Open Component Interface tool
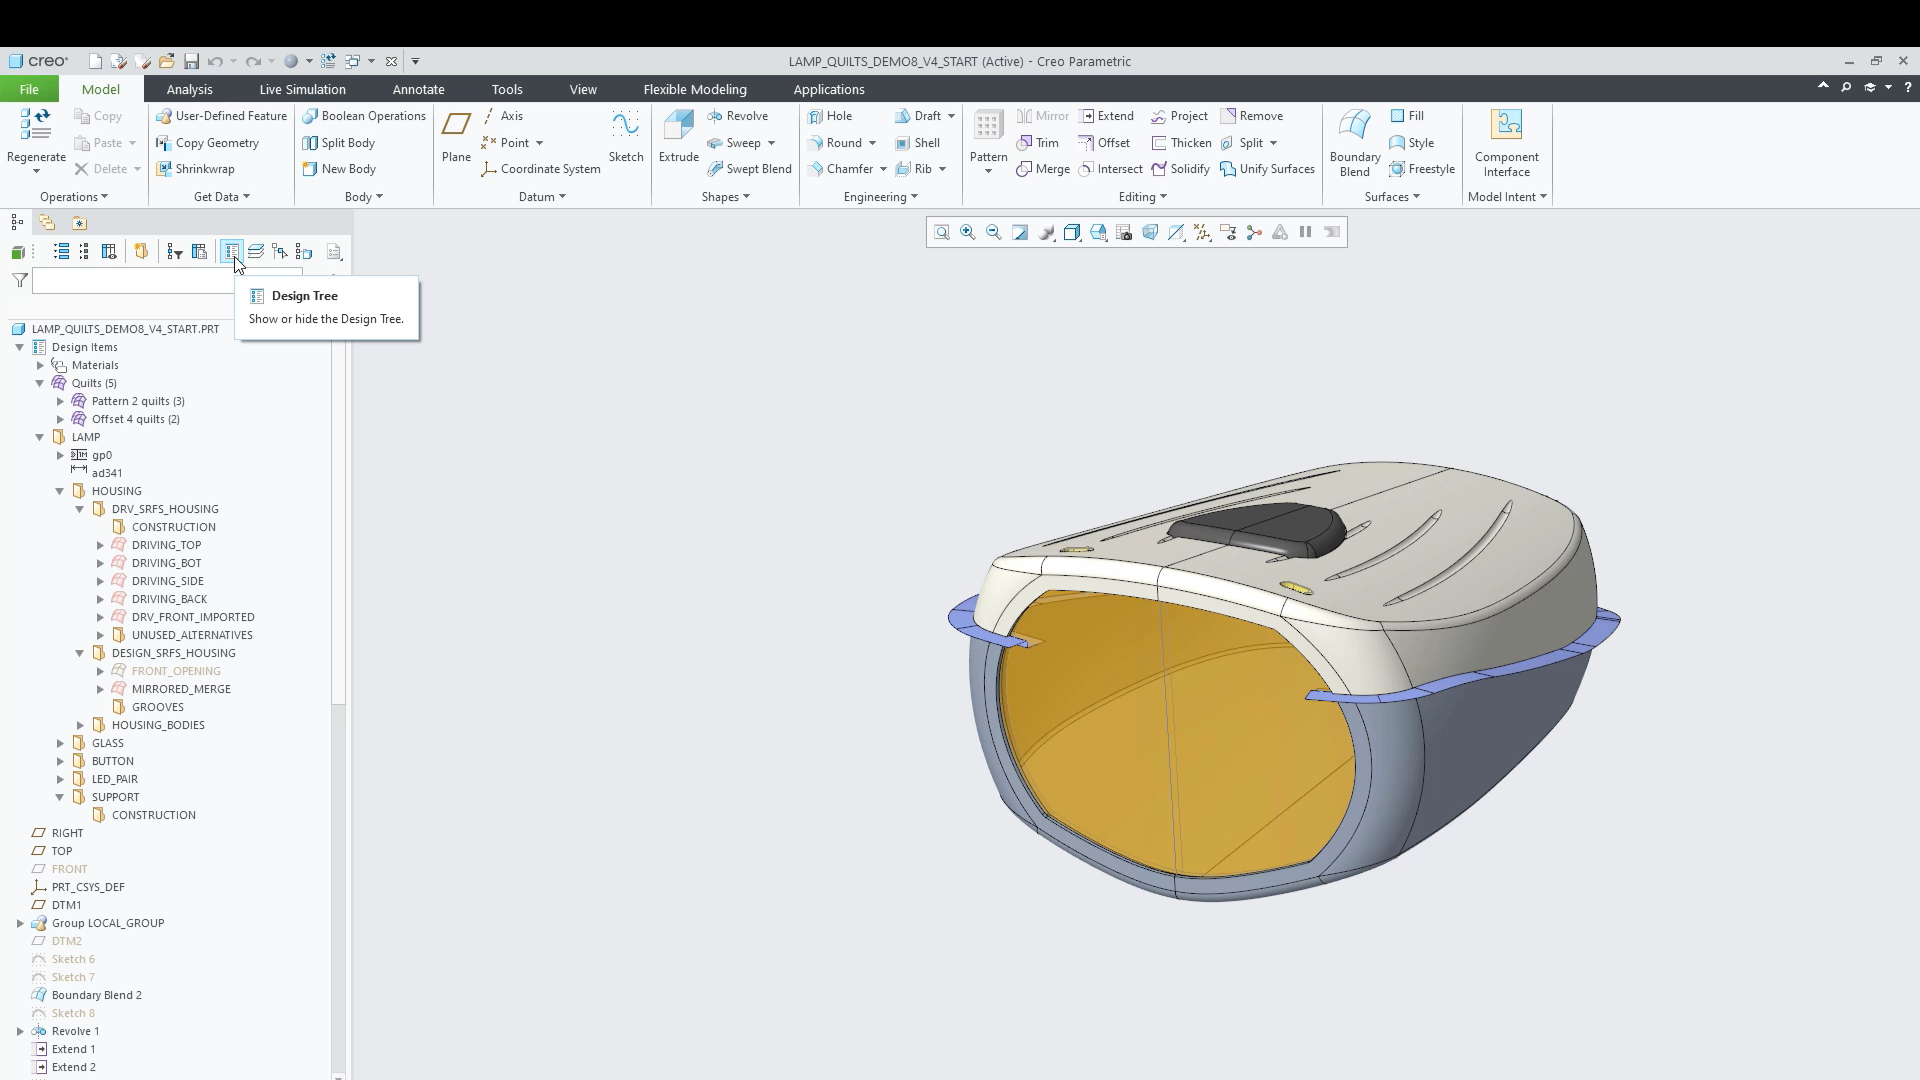This screenshot has height=1080, width=1920. [x=1506, y=143]
